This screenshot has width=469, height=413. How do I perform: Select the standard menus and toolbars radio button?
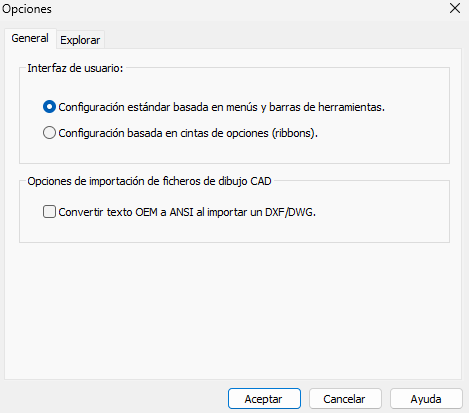point(49,107)
